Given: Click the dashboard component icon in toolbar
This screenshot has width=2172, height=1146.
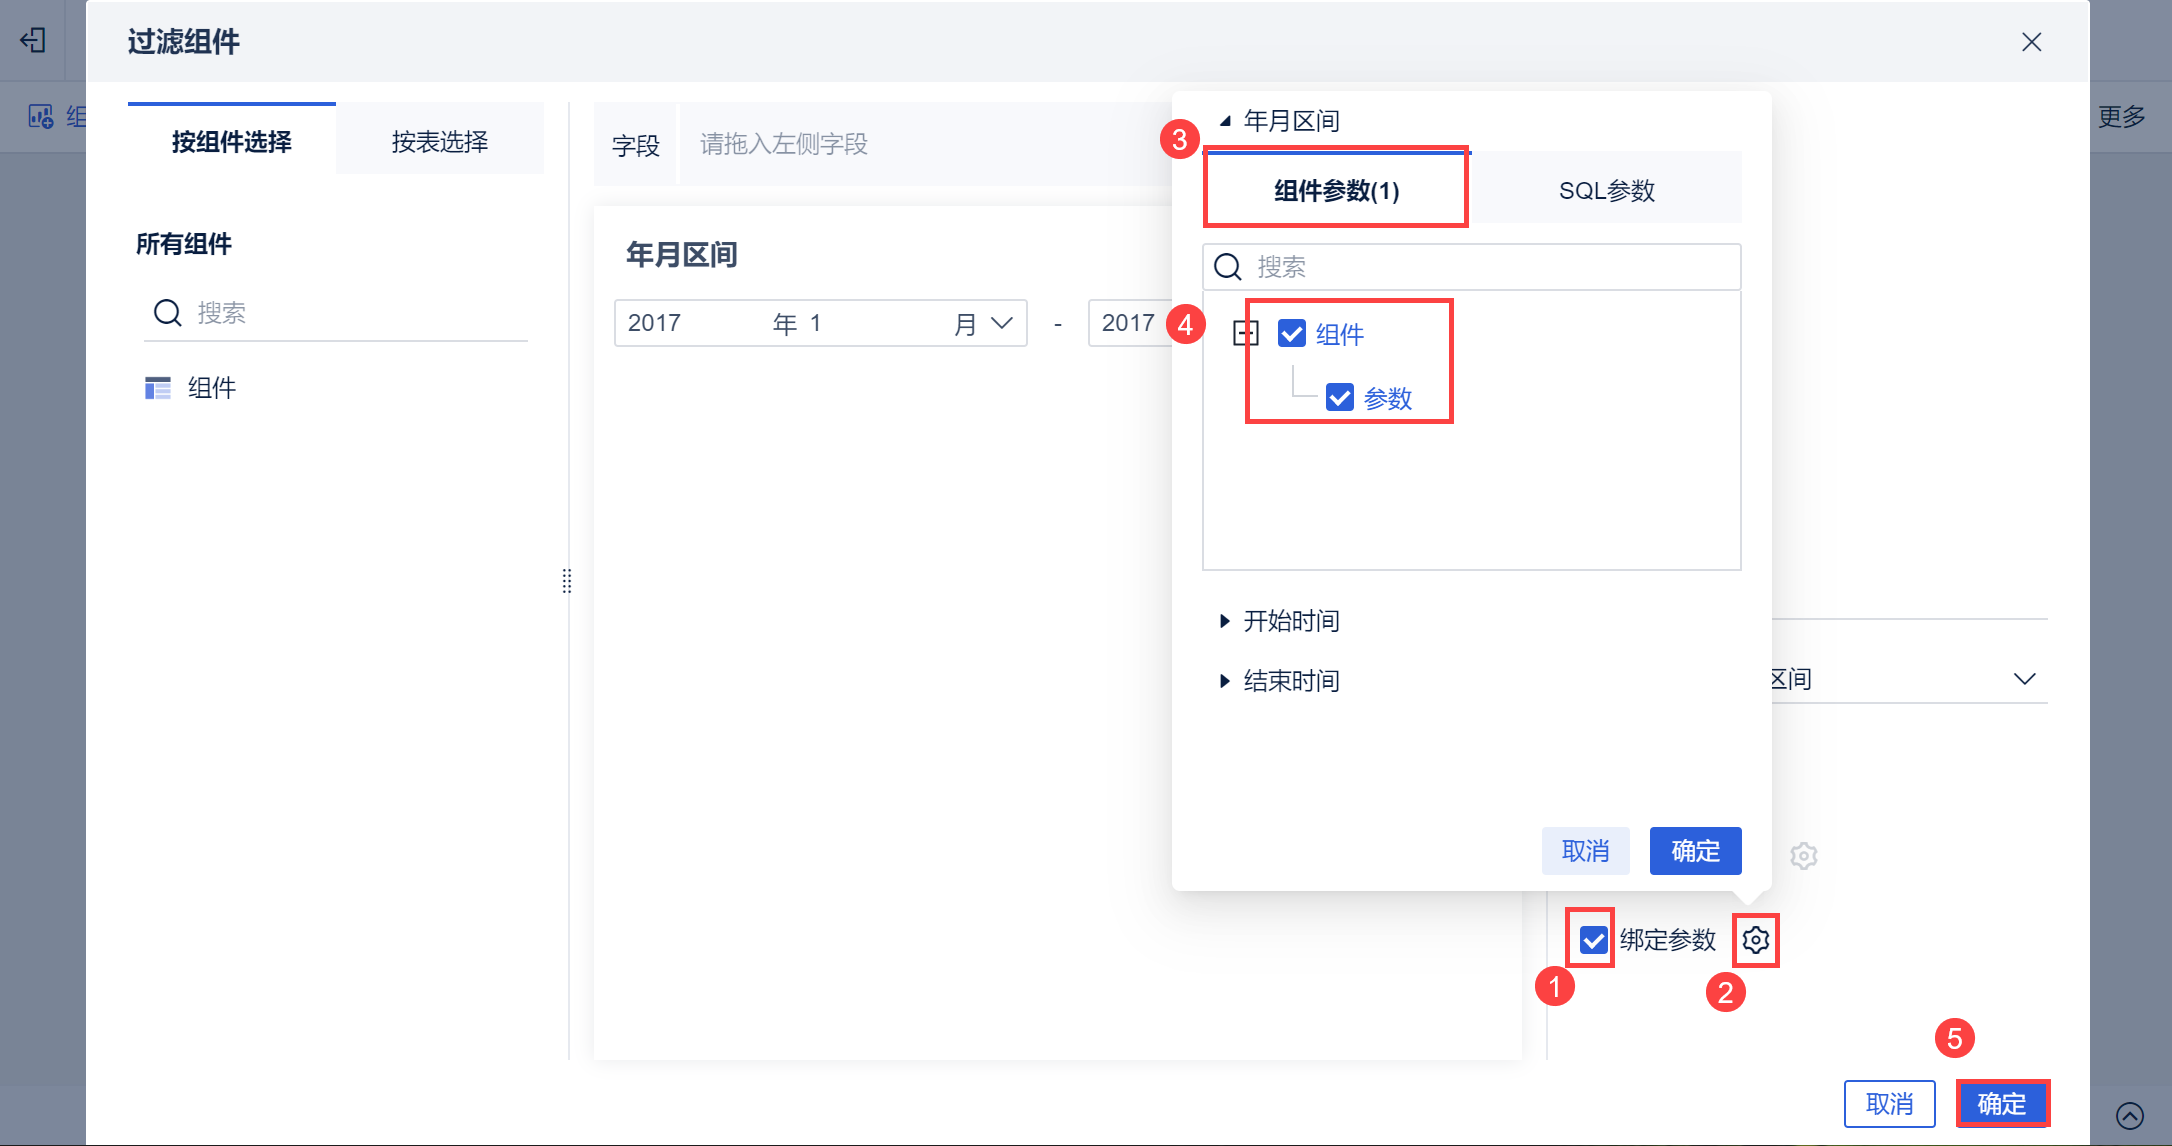Looking at the screenshot, I should click(40, 117).
